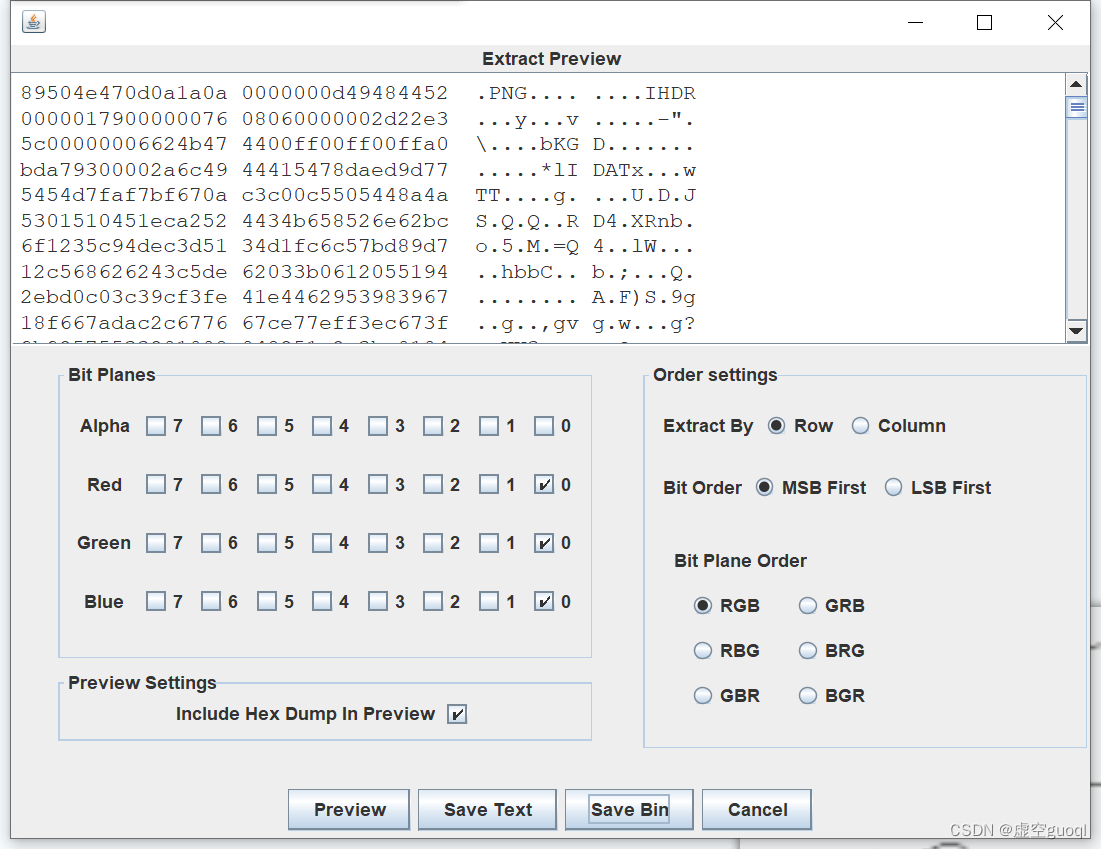Select BGR bit plane order
The image size is (1101, 849).
pos(807,695)
